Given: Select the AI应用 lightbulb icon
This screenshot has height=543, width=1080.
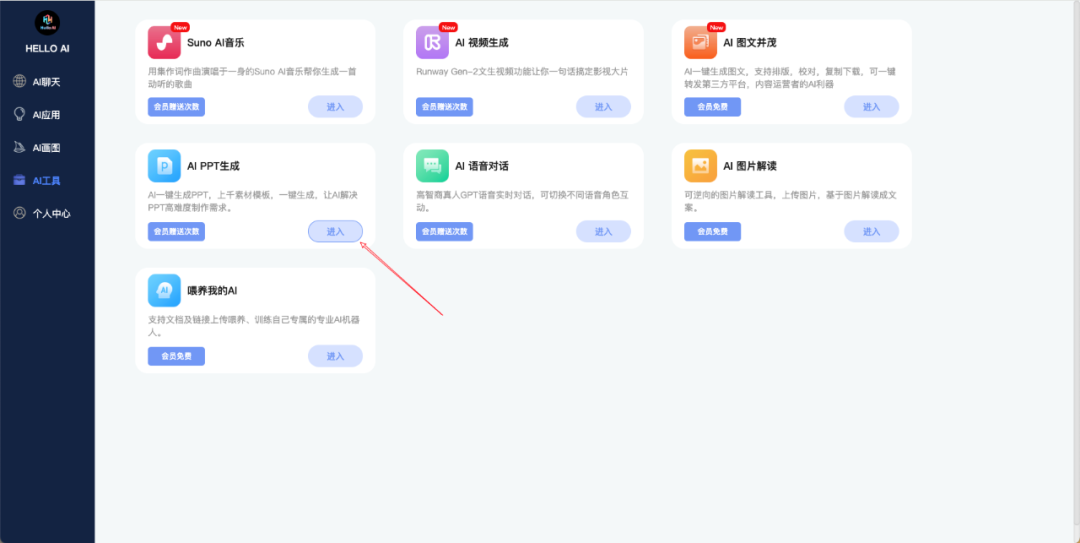Looking at the screenshot, I should (x=20, y=114).
